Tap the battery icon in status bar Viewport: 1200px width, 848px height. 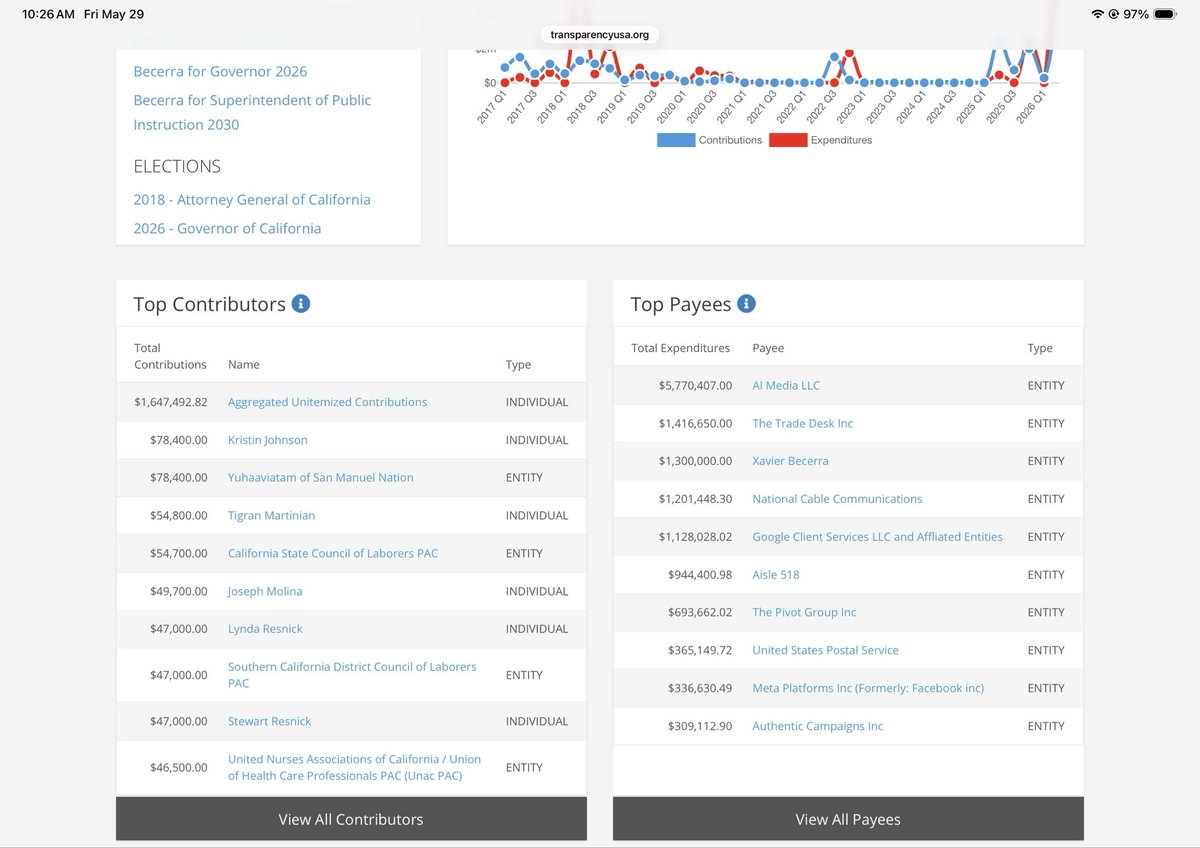pyautogui.click(x=1166, y=14)
